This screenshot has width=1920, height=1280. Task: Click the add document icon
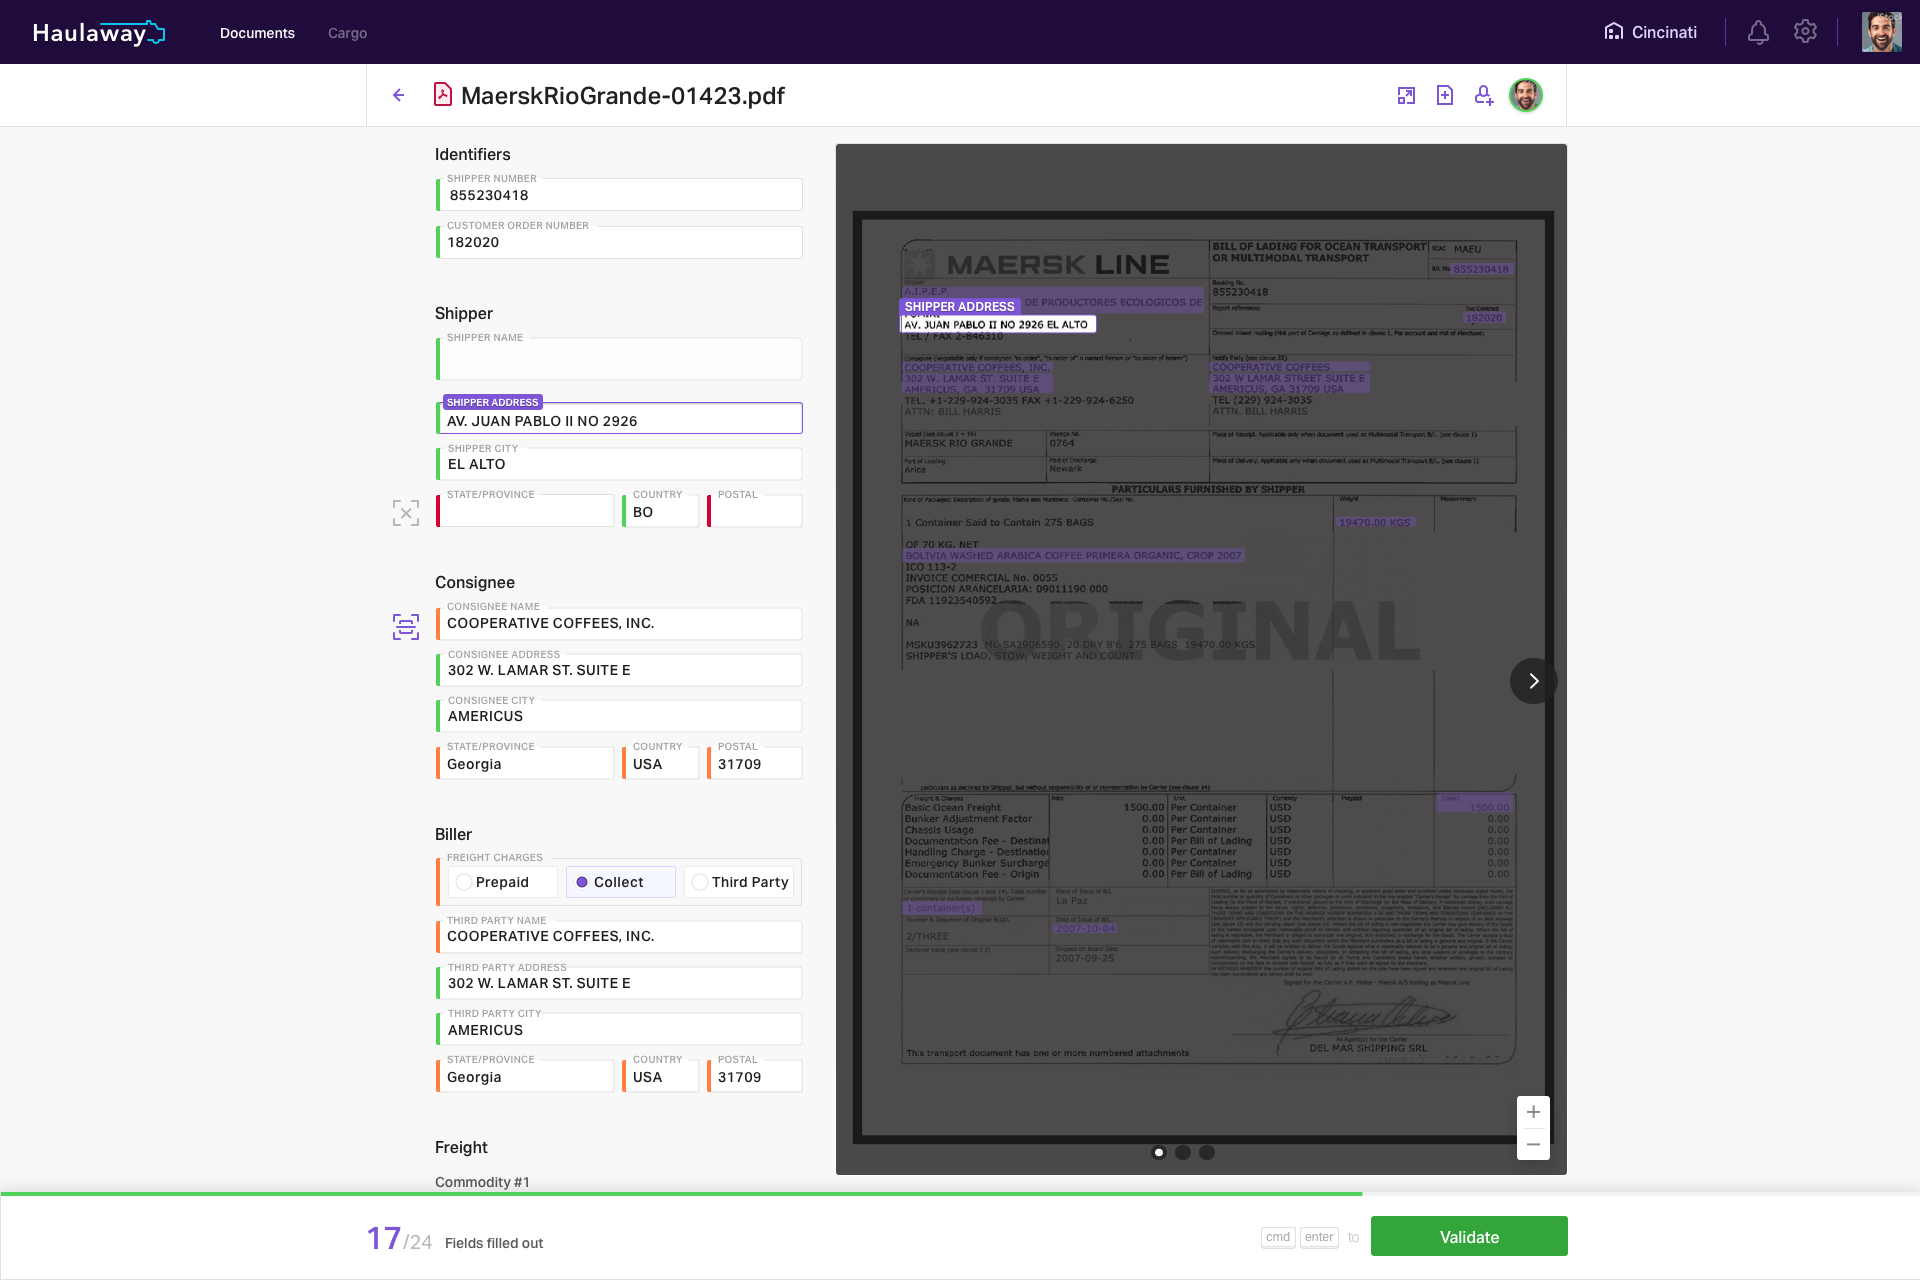point(1445,95)
